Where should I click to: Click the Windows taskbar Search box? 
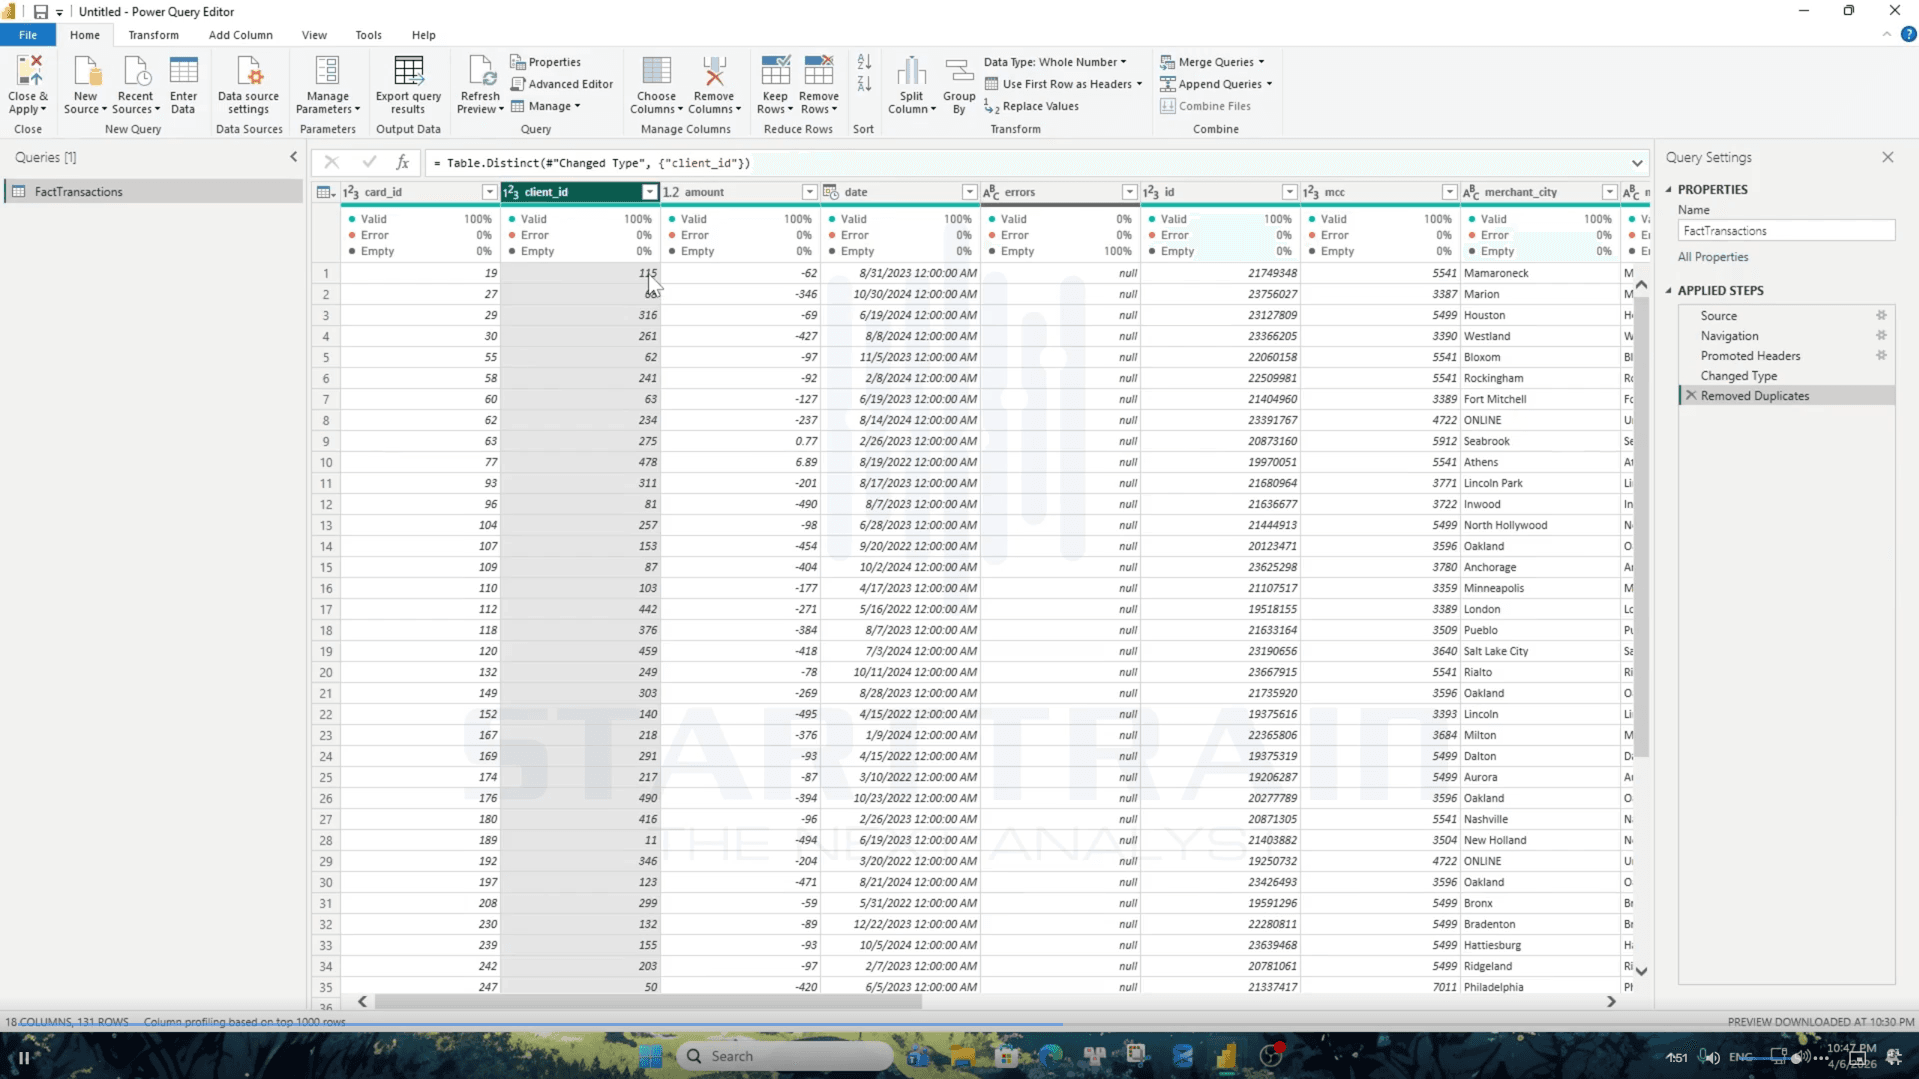coord(784,1056)
